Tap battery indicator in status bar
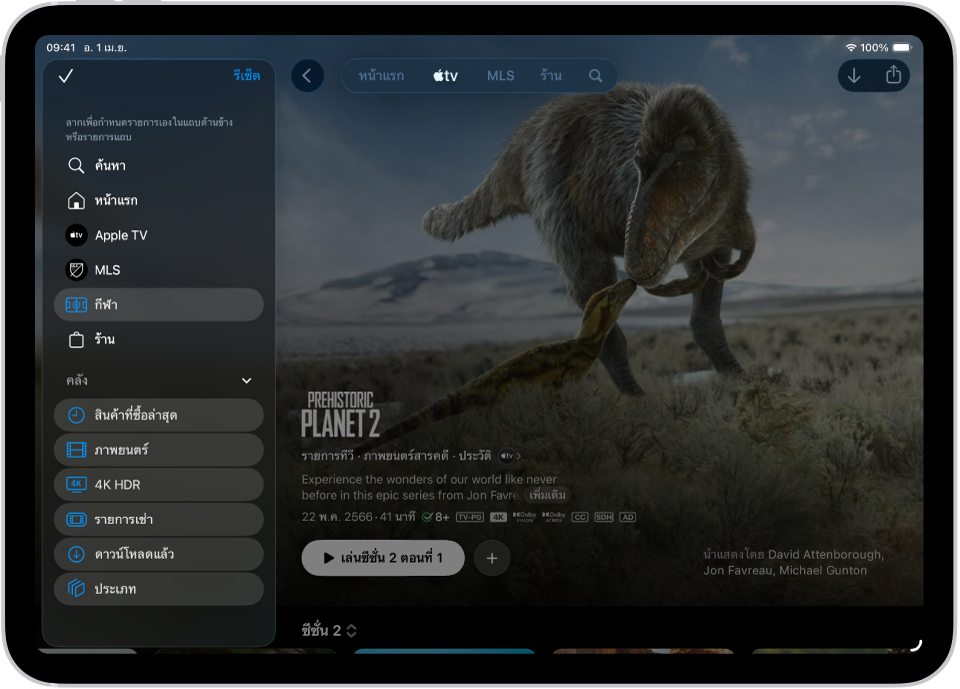Image resolution: width=960 pixels, height=689 pixels. 902,47
